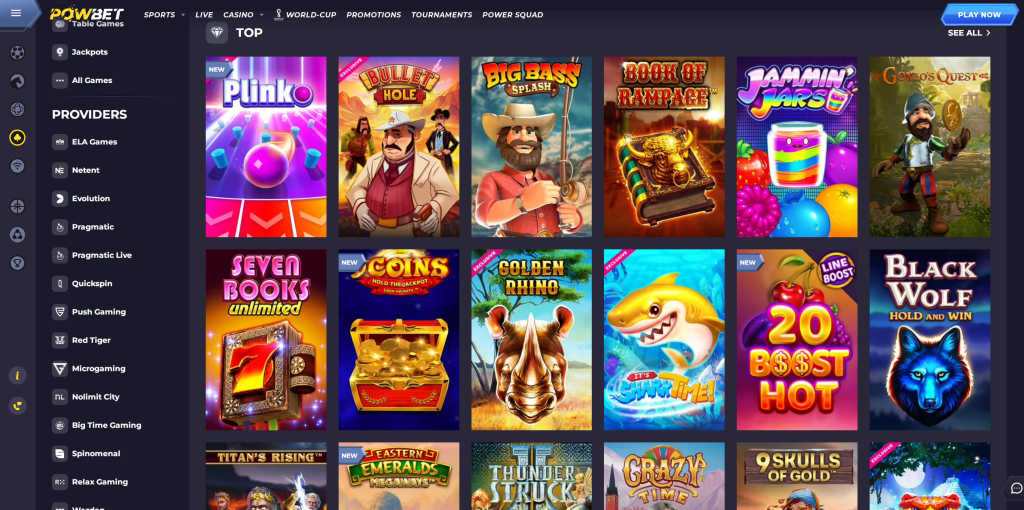1024x510 pixels.
Task: Expand the Casino dropdown arrow
Action: [261, 15]
